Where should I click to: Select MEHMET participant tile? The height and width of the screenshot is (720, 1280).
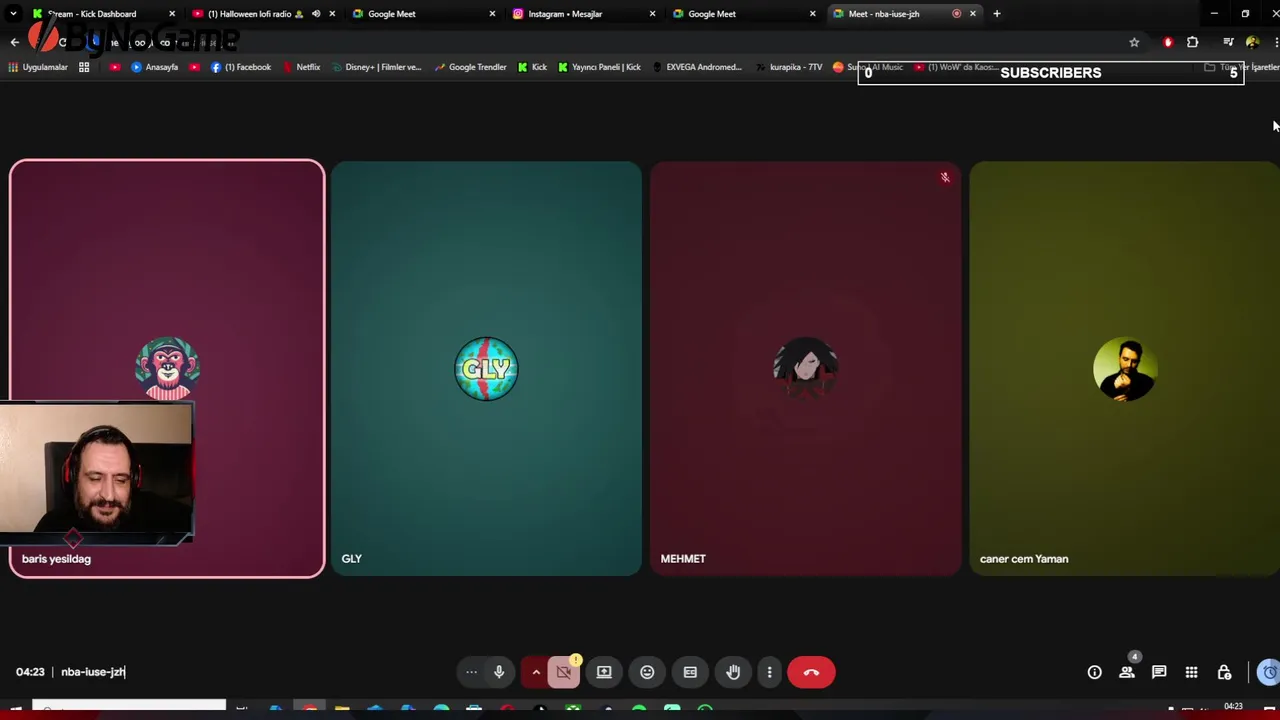[805, 369]
